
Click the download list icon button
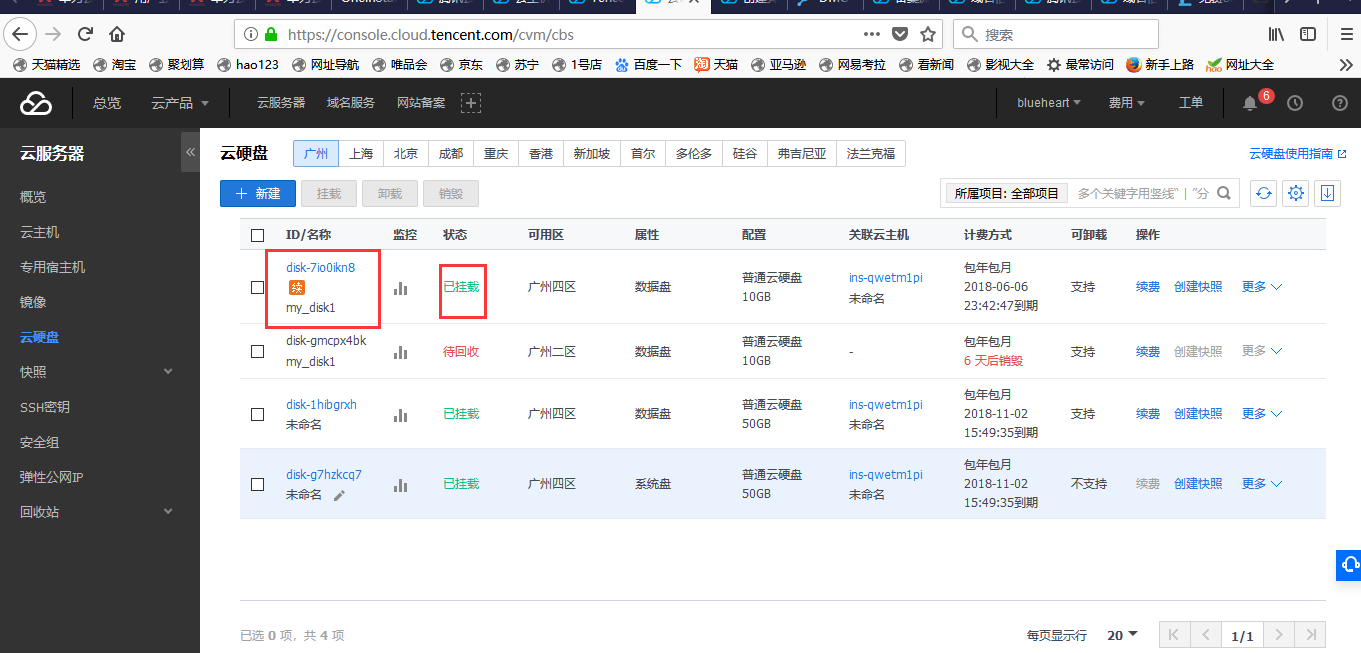tap(1328, 193)
